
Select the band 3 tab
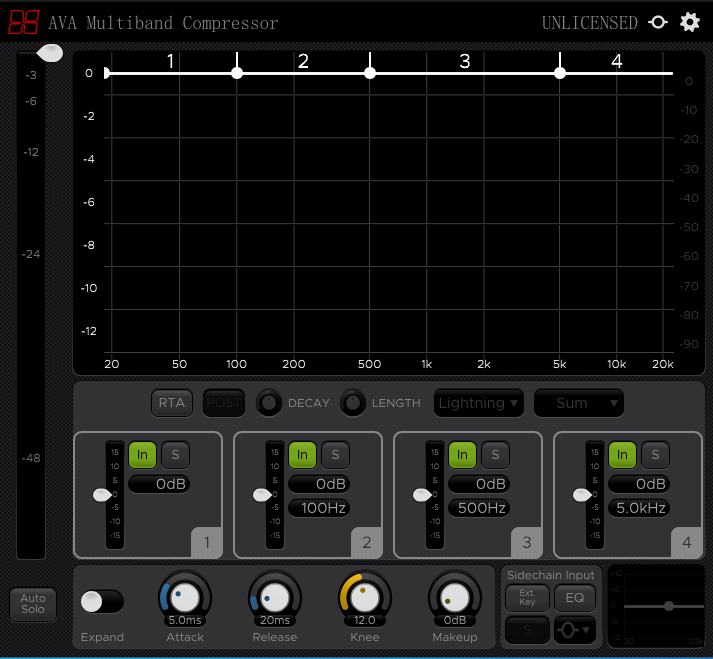(527, 542)
